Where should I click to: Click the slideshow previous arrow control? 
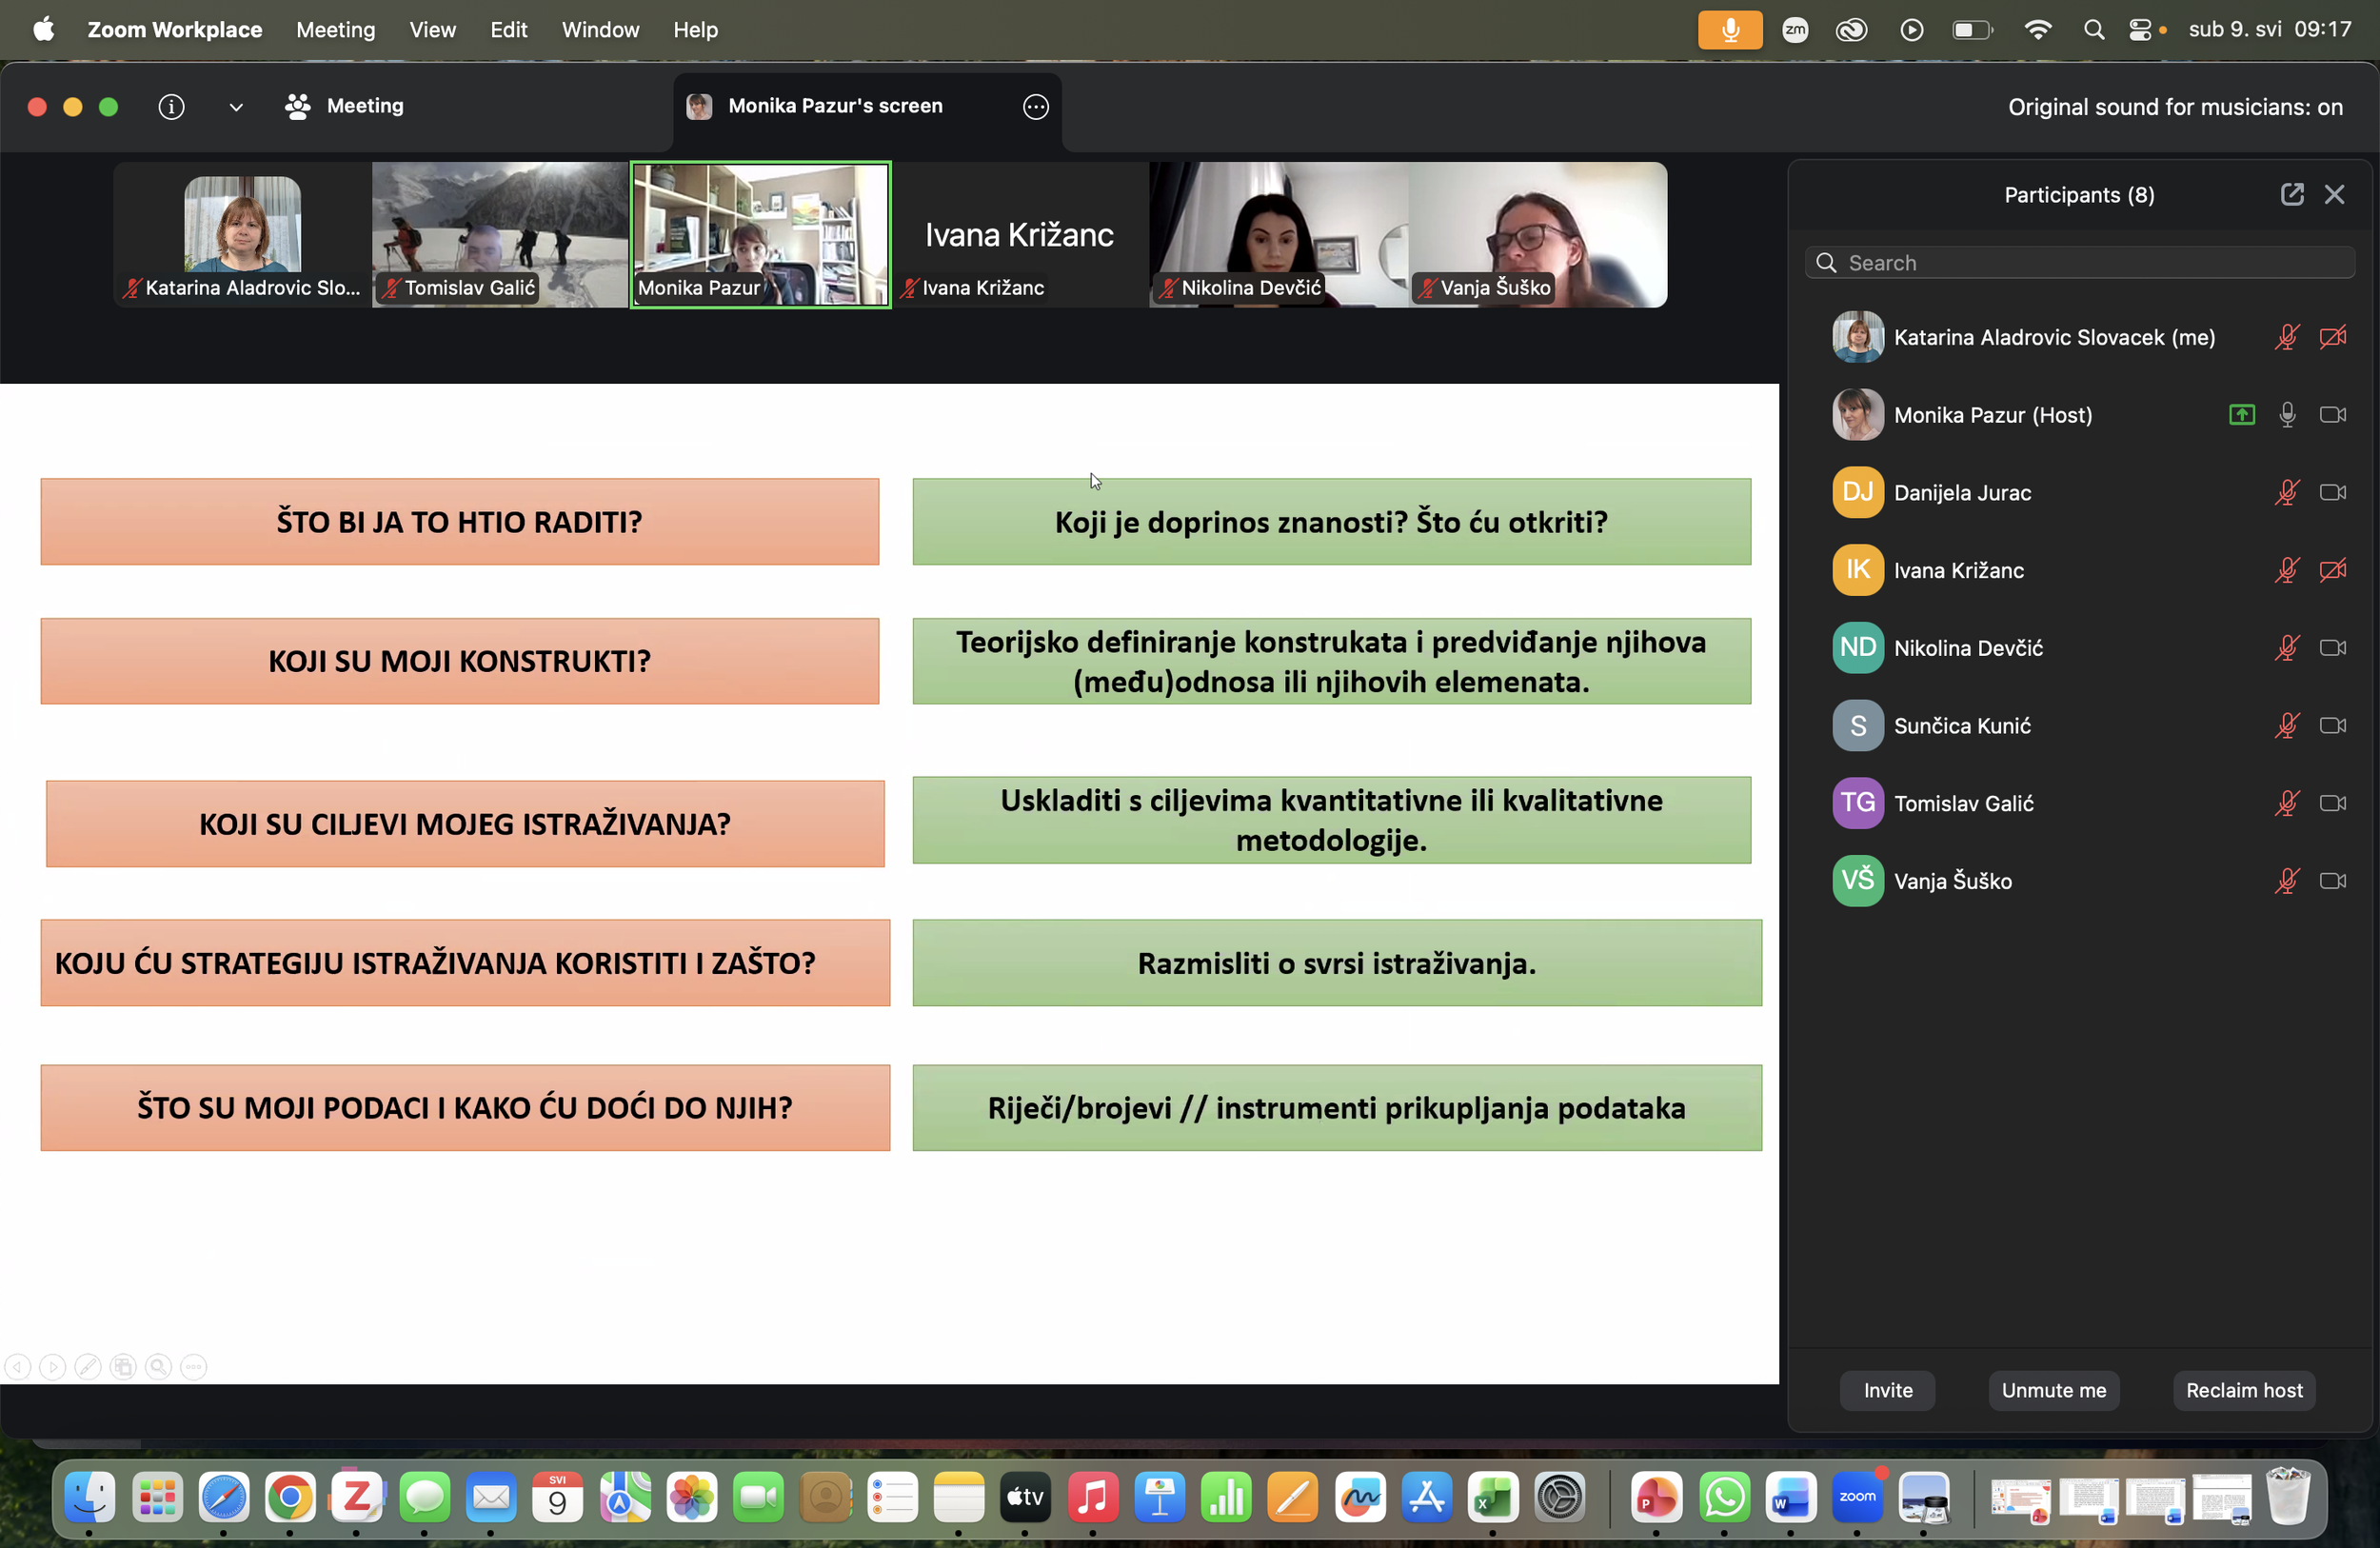tap(18, 1366)
